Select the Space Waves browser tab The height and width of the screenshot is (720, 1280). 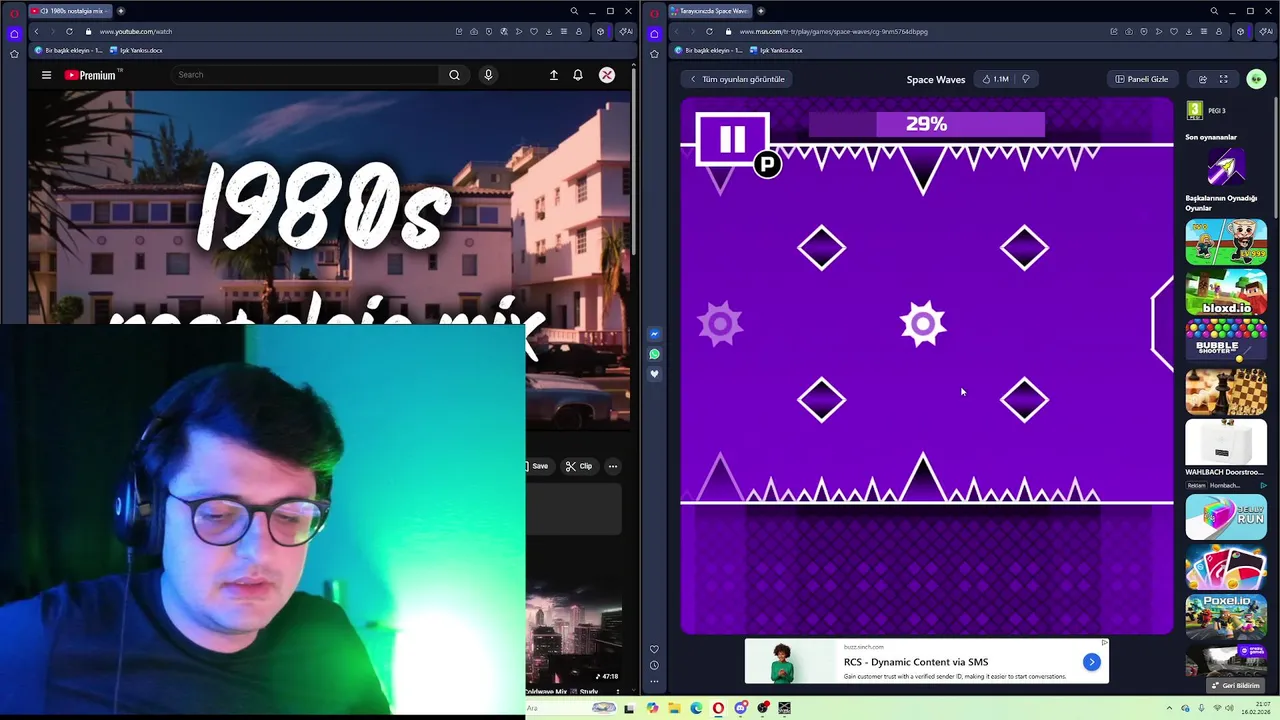point(710,11)
